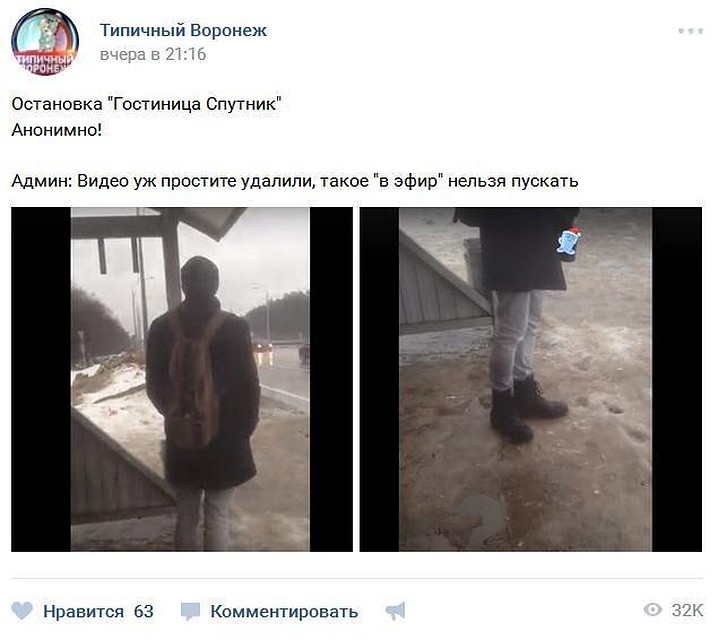The width and height of the screenshot is (727, 640).
Task: Click the Анонимно! text line
Action: pos(57,130)
